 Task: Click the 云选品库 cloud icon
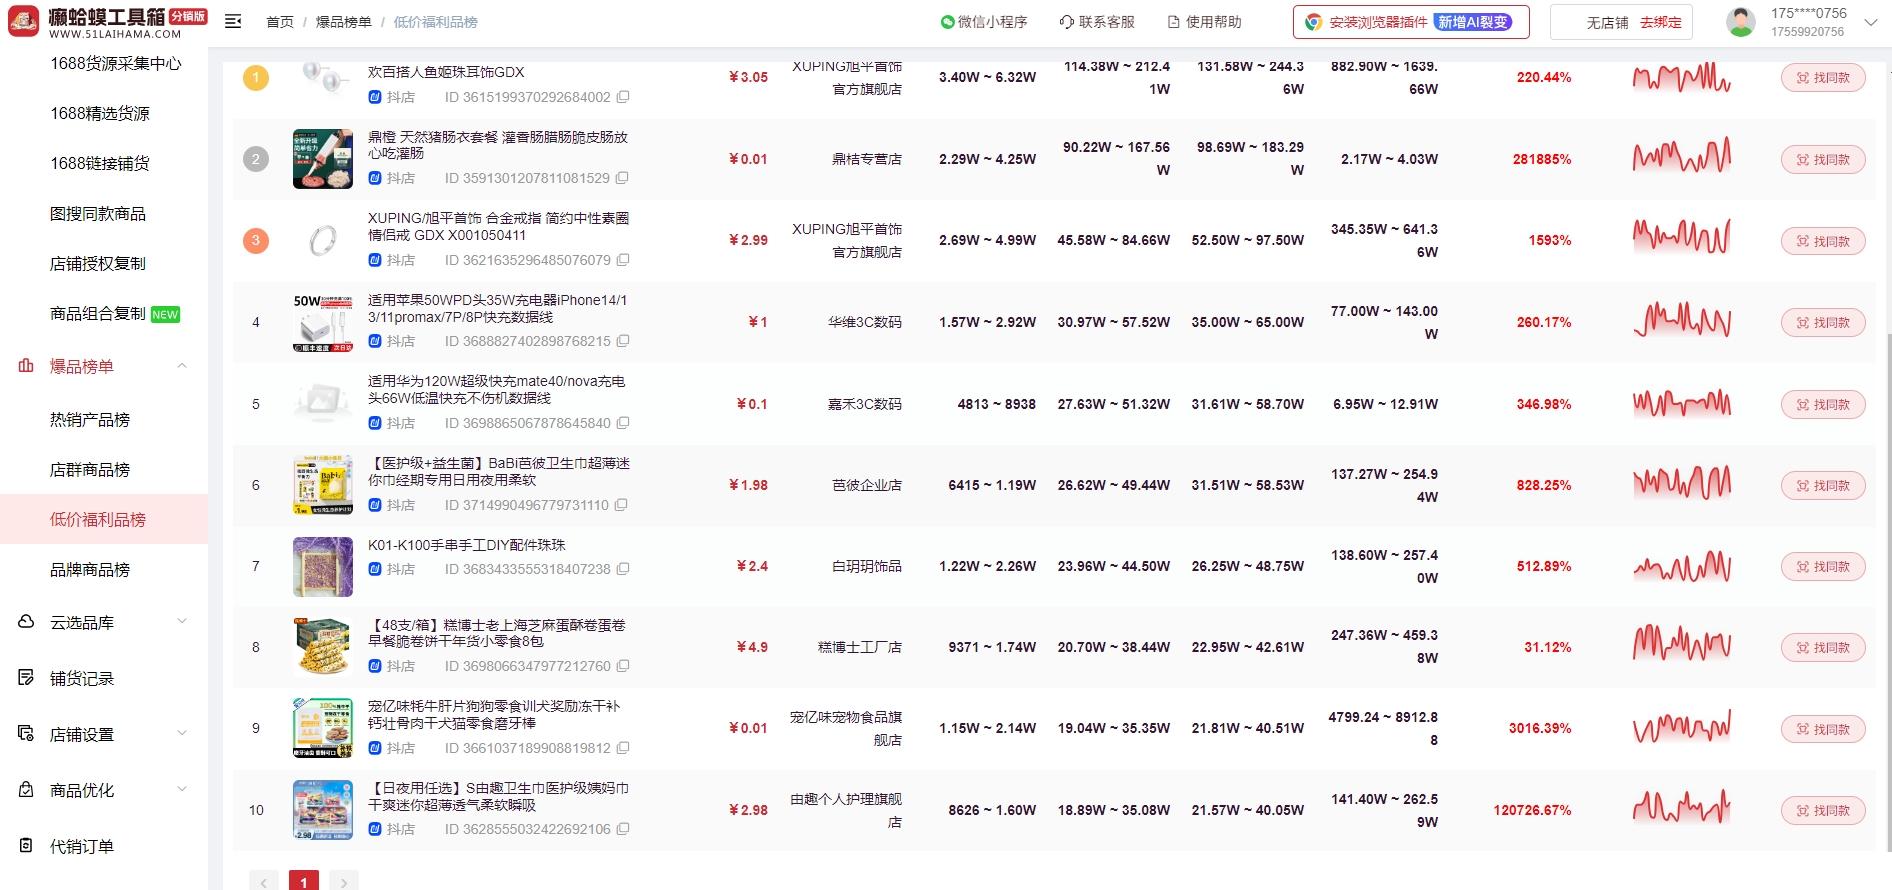(x=26, y=622)
